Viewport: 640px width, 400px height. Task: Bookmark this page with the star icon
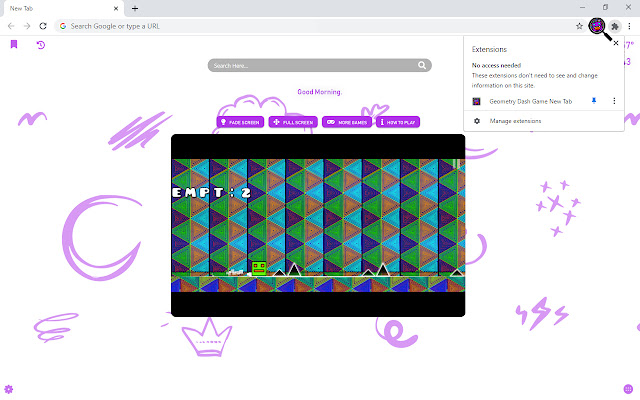click(x=579, y=26)
